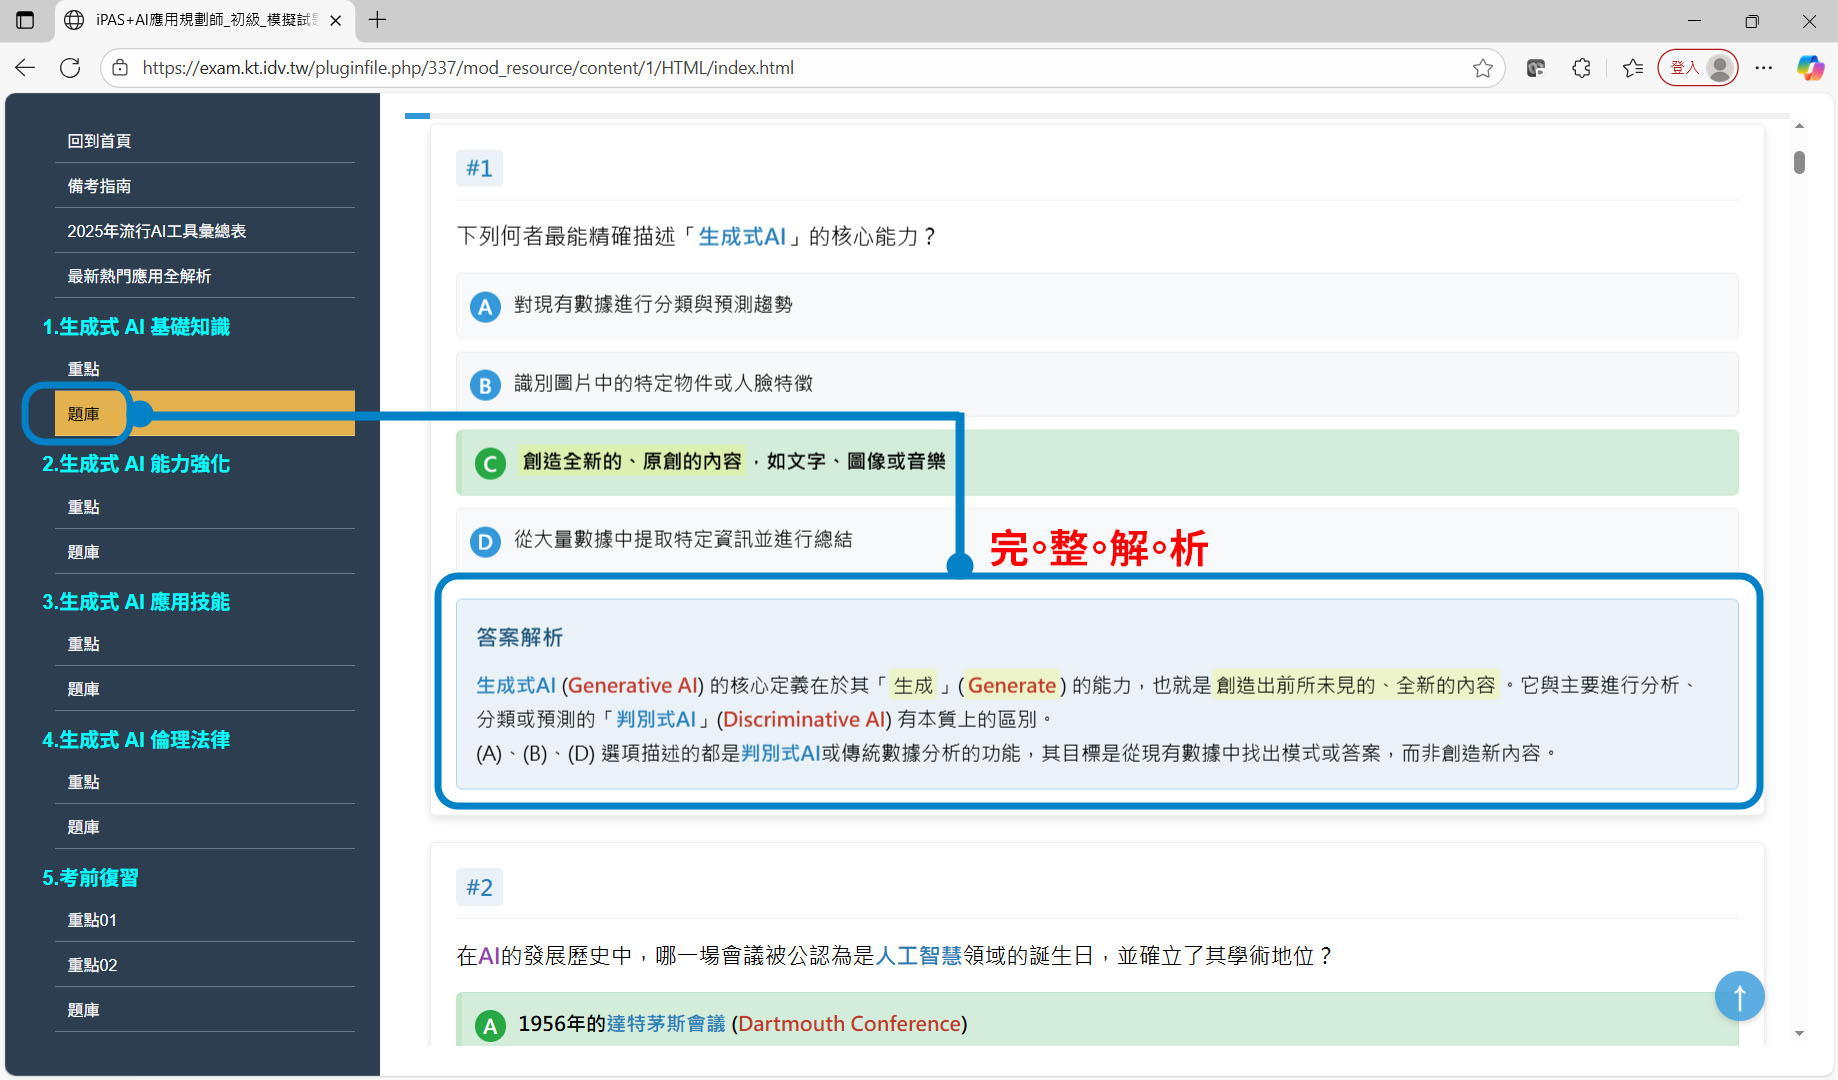The width and height of the screenshot is (1838, 1080).
Task: Open 重點 under 1.生成式 AI 基礎知識
Action: click(x=205, y=369)
